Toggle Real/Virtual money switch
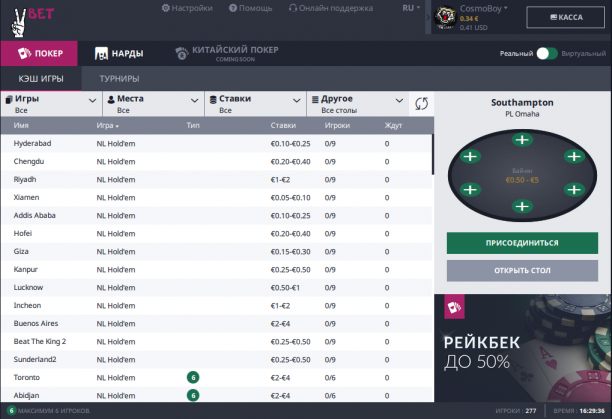The height and width of the screenshot is (419, 612). coord(546,53)
